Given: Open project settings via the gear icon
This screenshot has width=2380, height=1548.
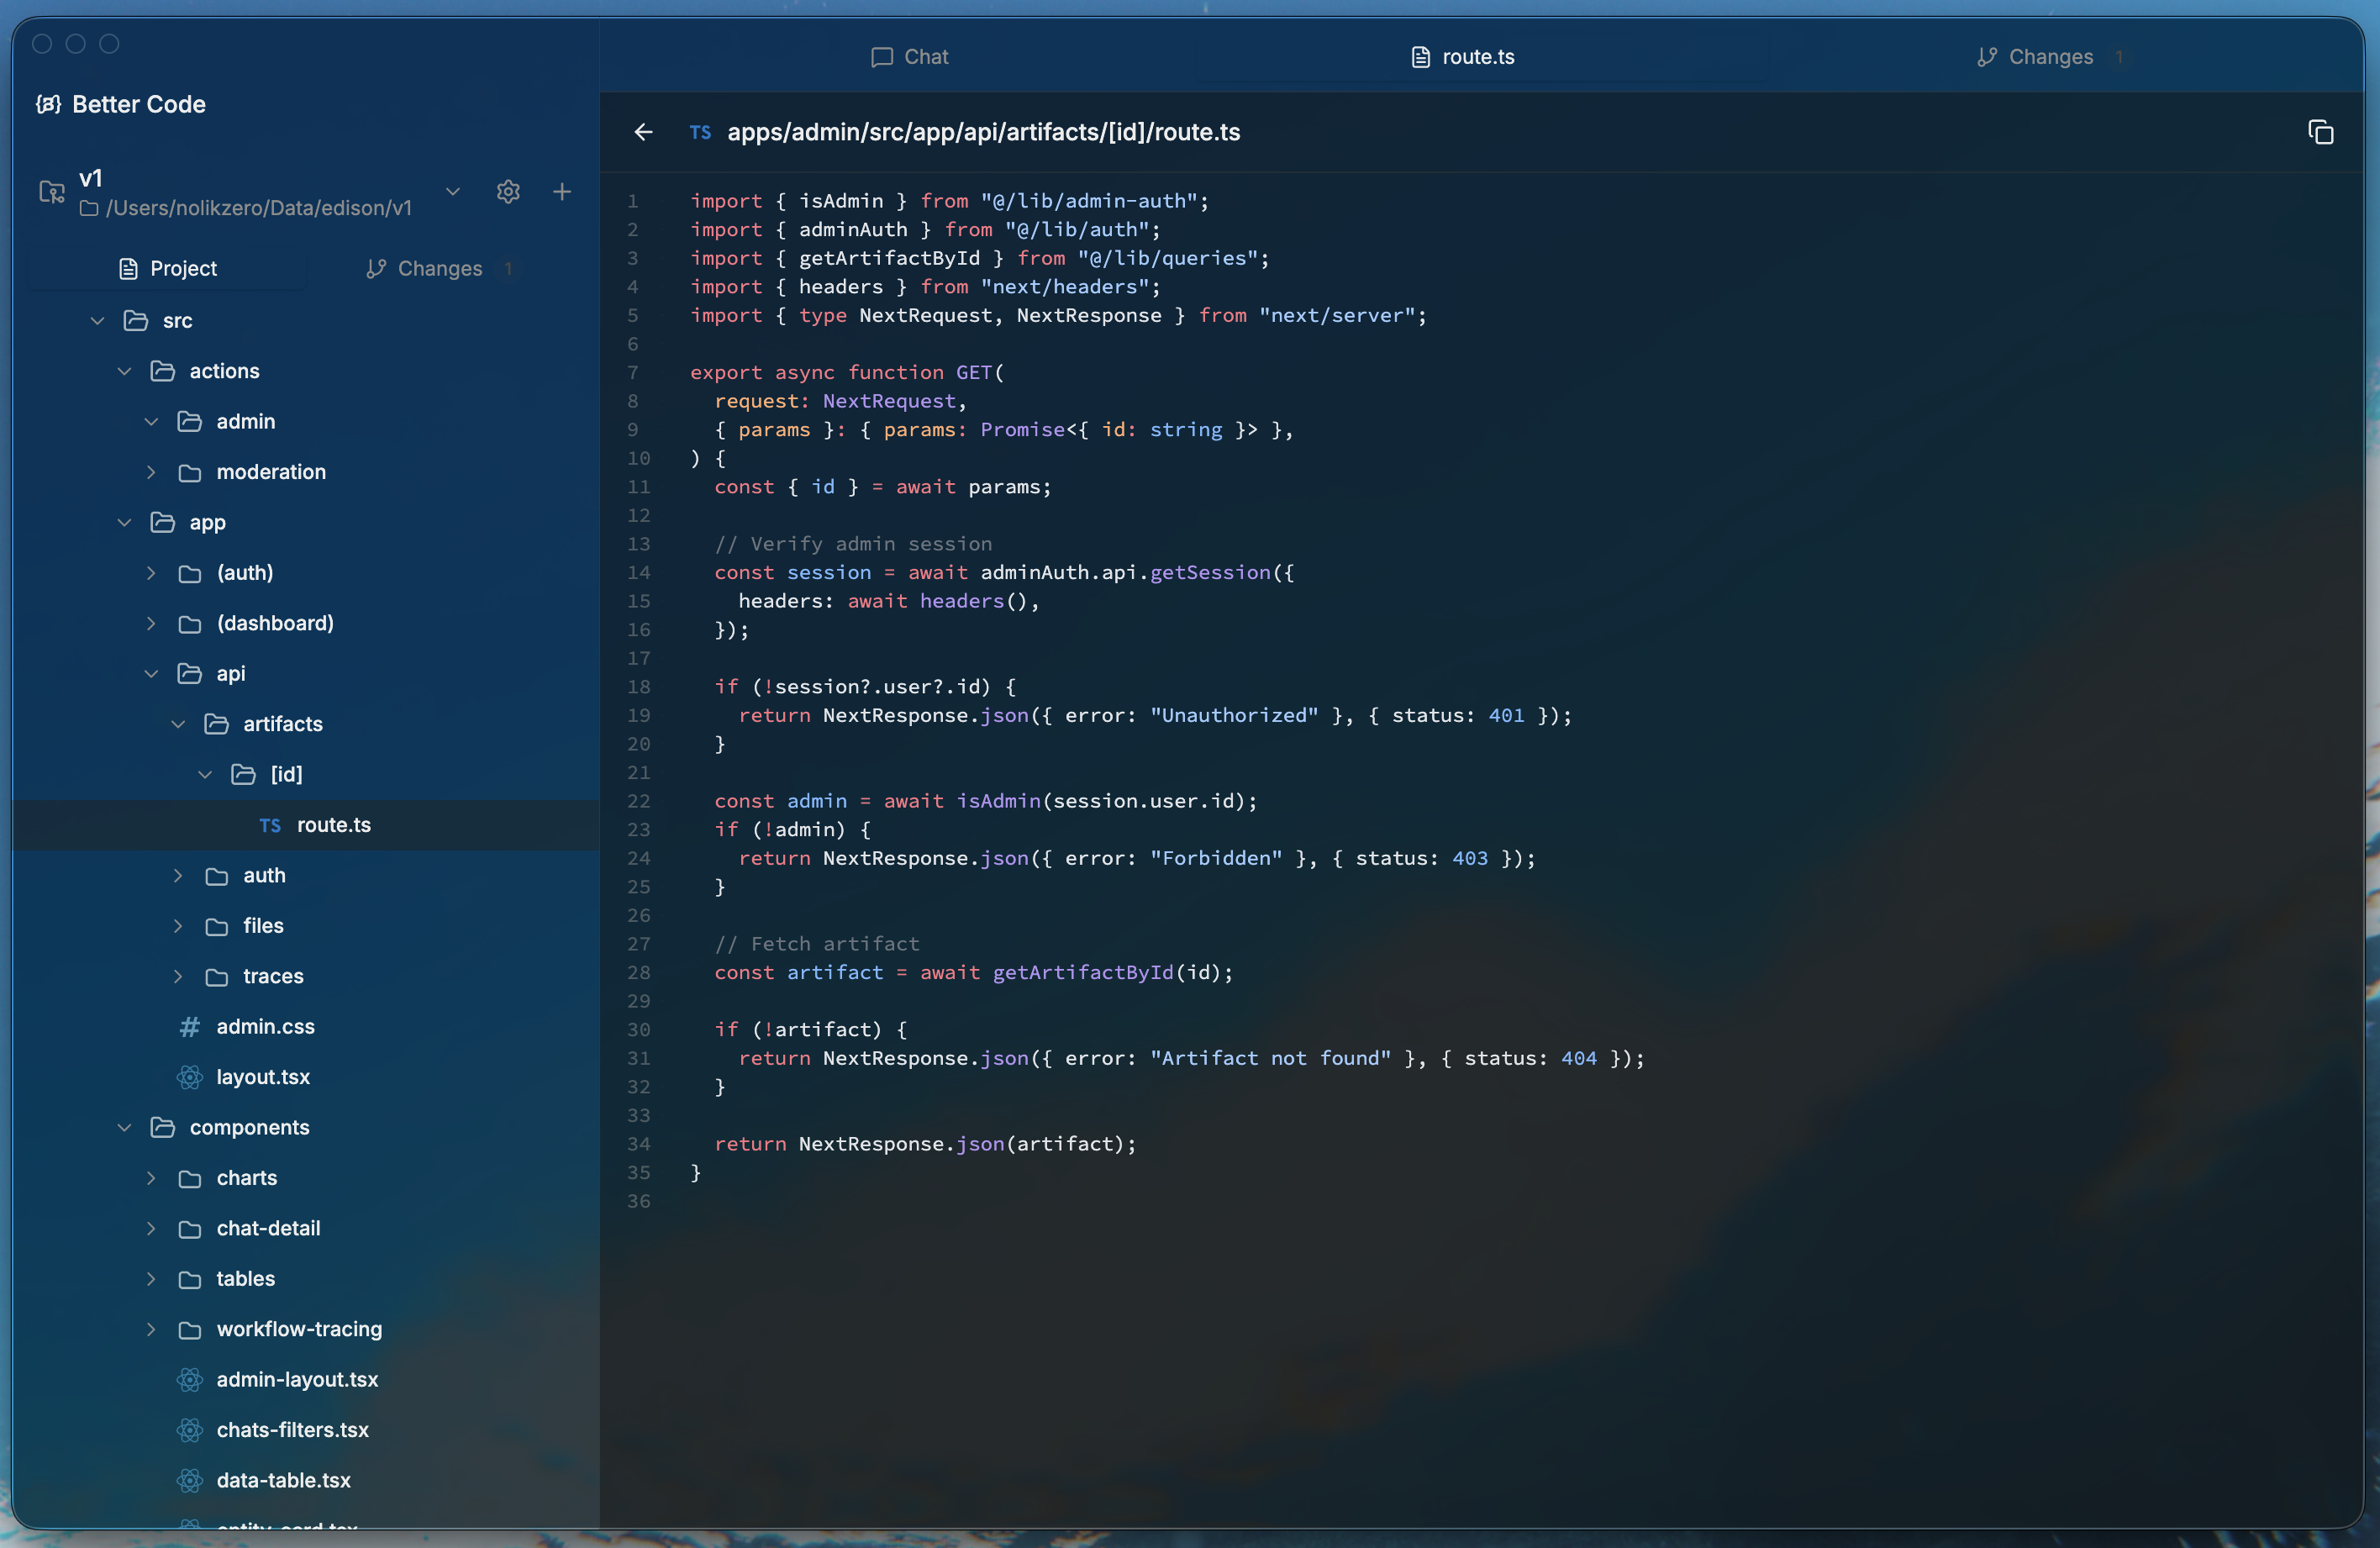Looking at the screenshot, I should click(x=508, y=192).
